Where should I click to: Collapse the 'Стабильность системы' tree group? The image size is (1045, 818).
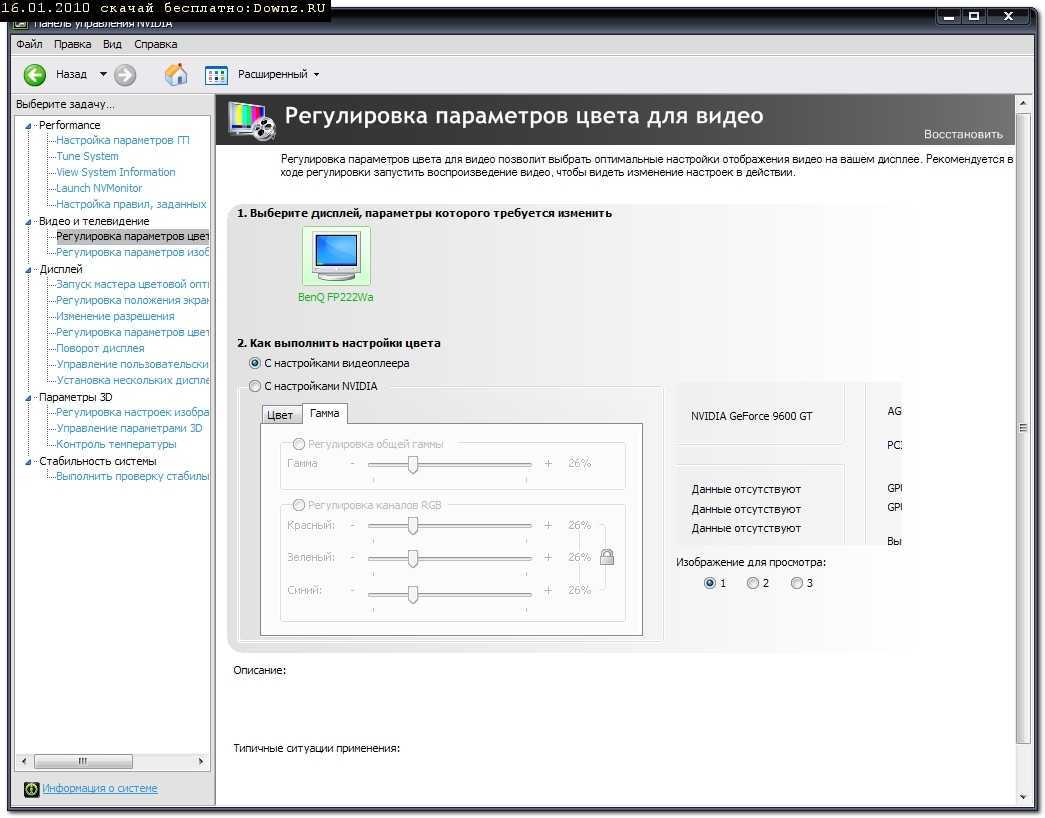click(x=28, y=462)
